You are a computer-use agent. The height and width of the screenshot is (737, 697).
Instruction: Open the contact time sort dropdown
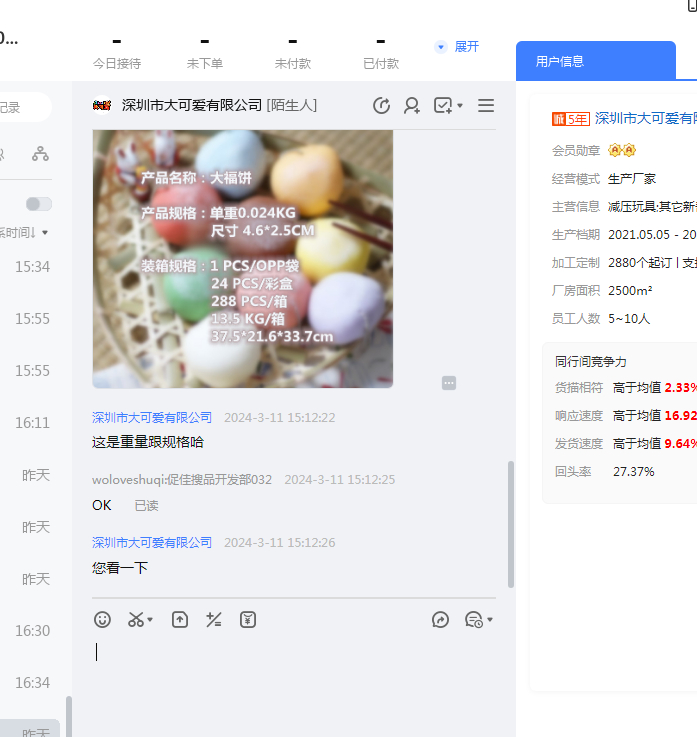26,232
